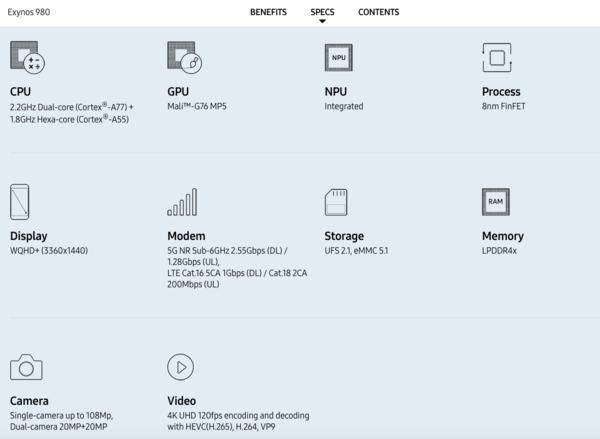Image resolution: width=600 pixels, height=439 pixels.
Task: Click the 8nm FinFET text
Action: pyautogui.click(x=503, y=106)
